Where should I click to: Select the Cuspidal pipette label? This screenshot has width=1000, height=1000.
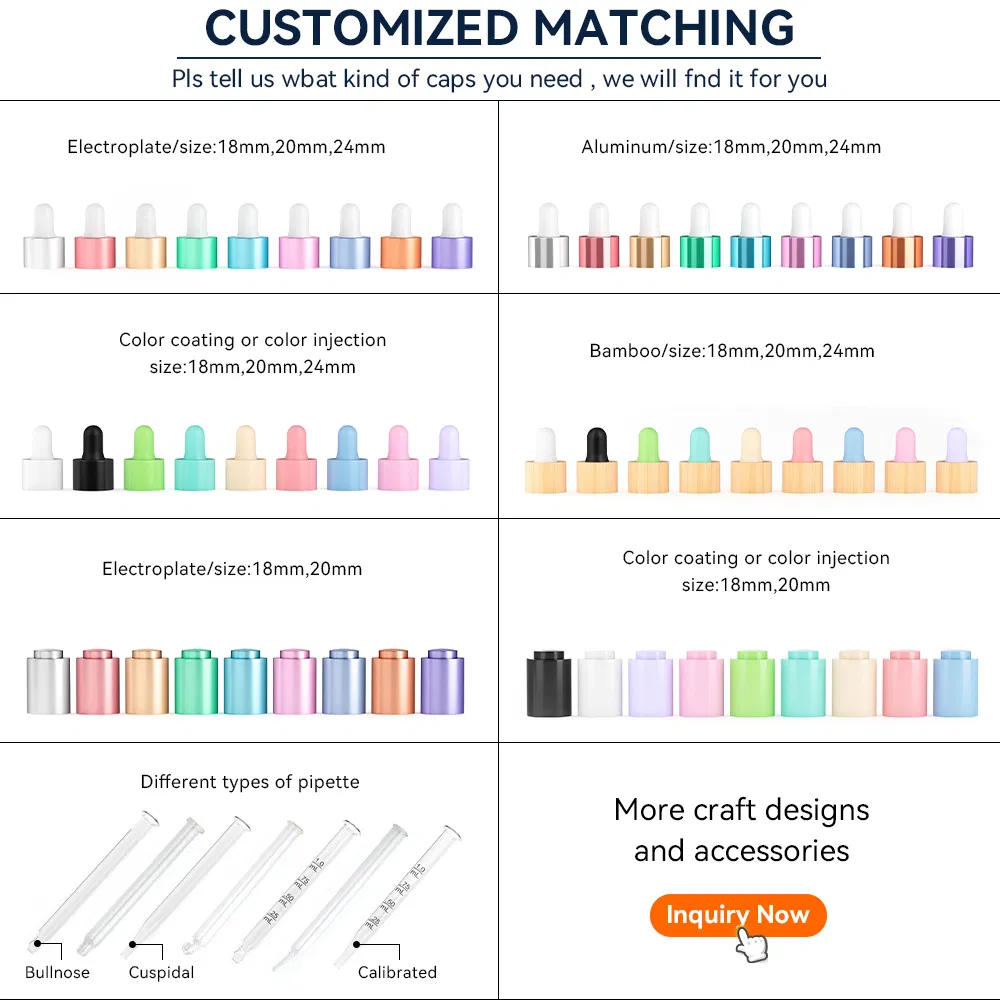161,972
